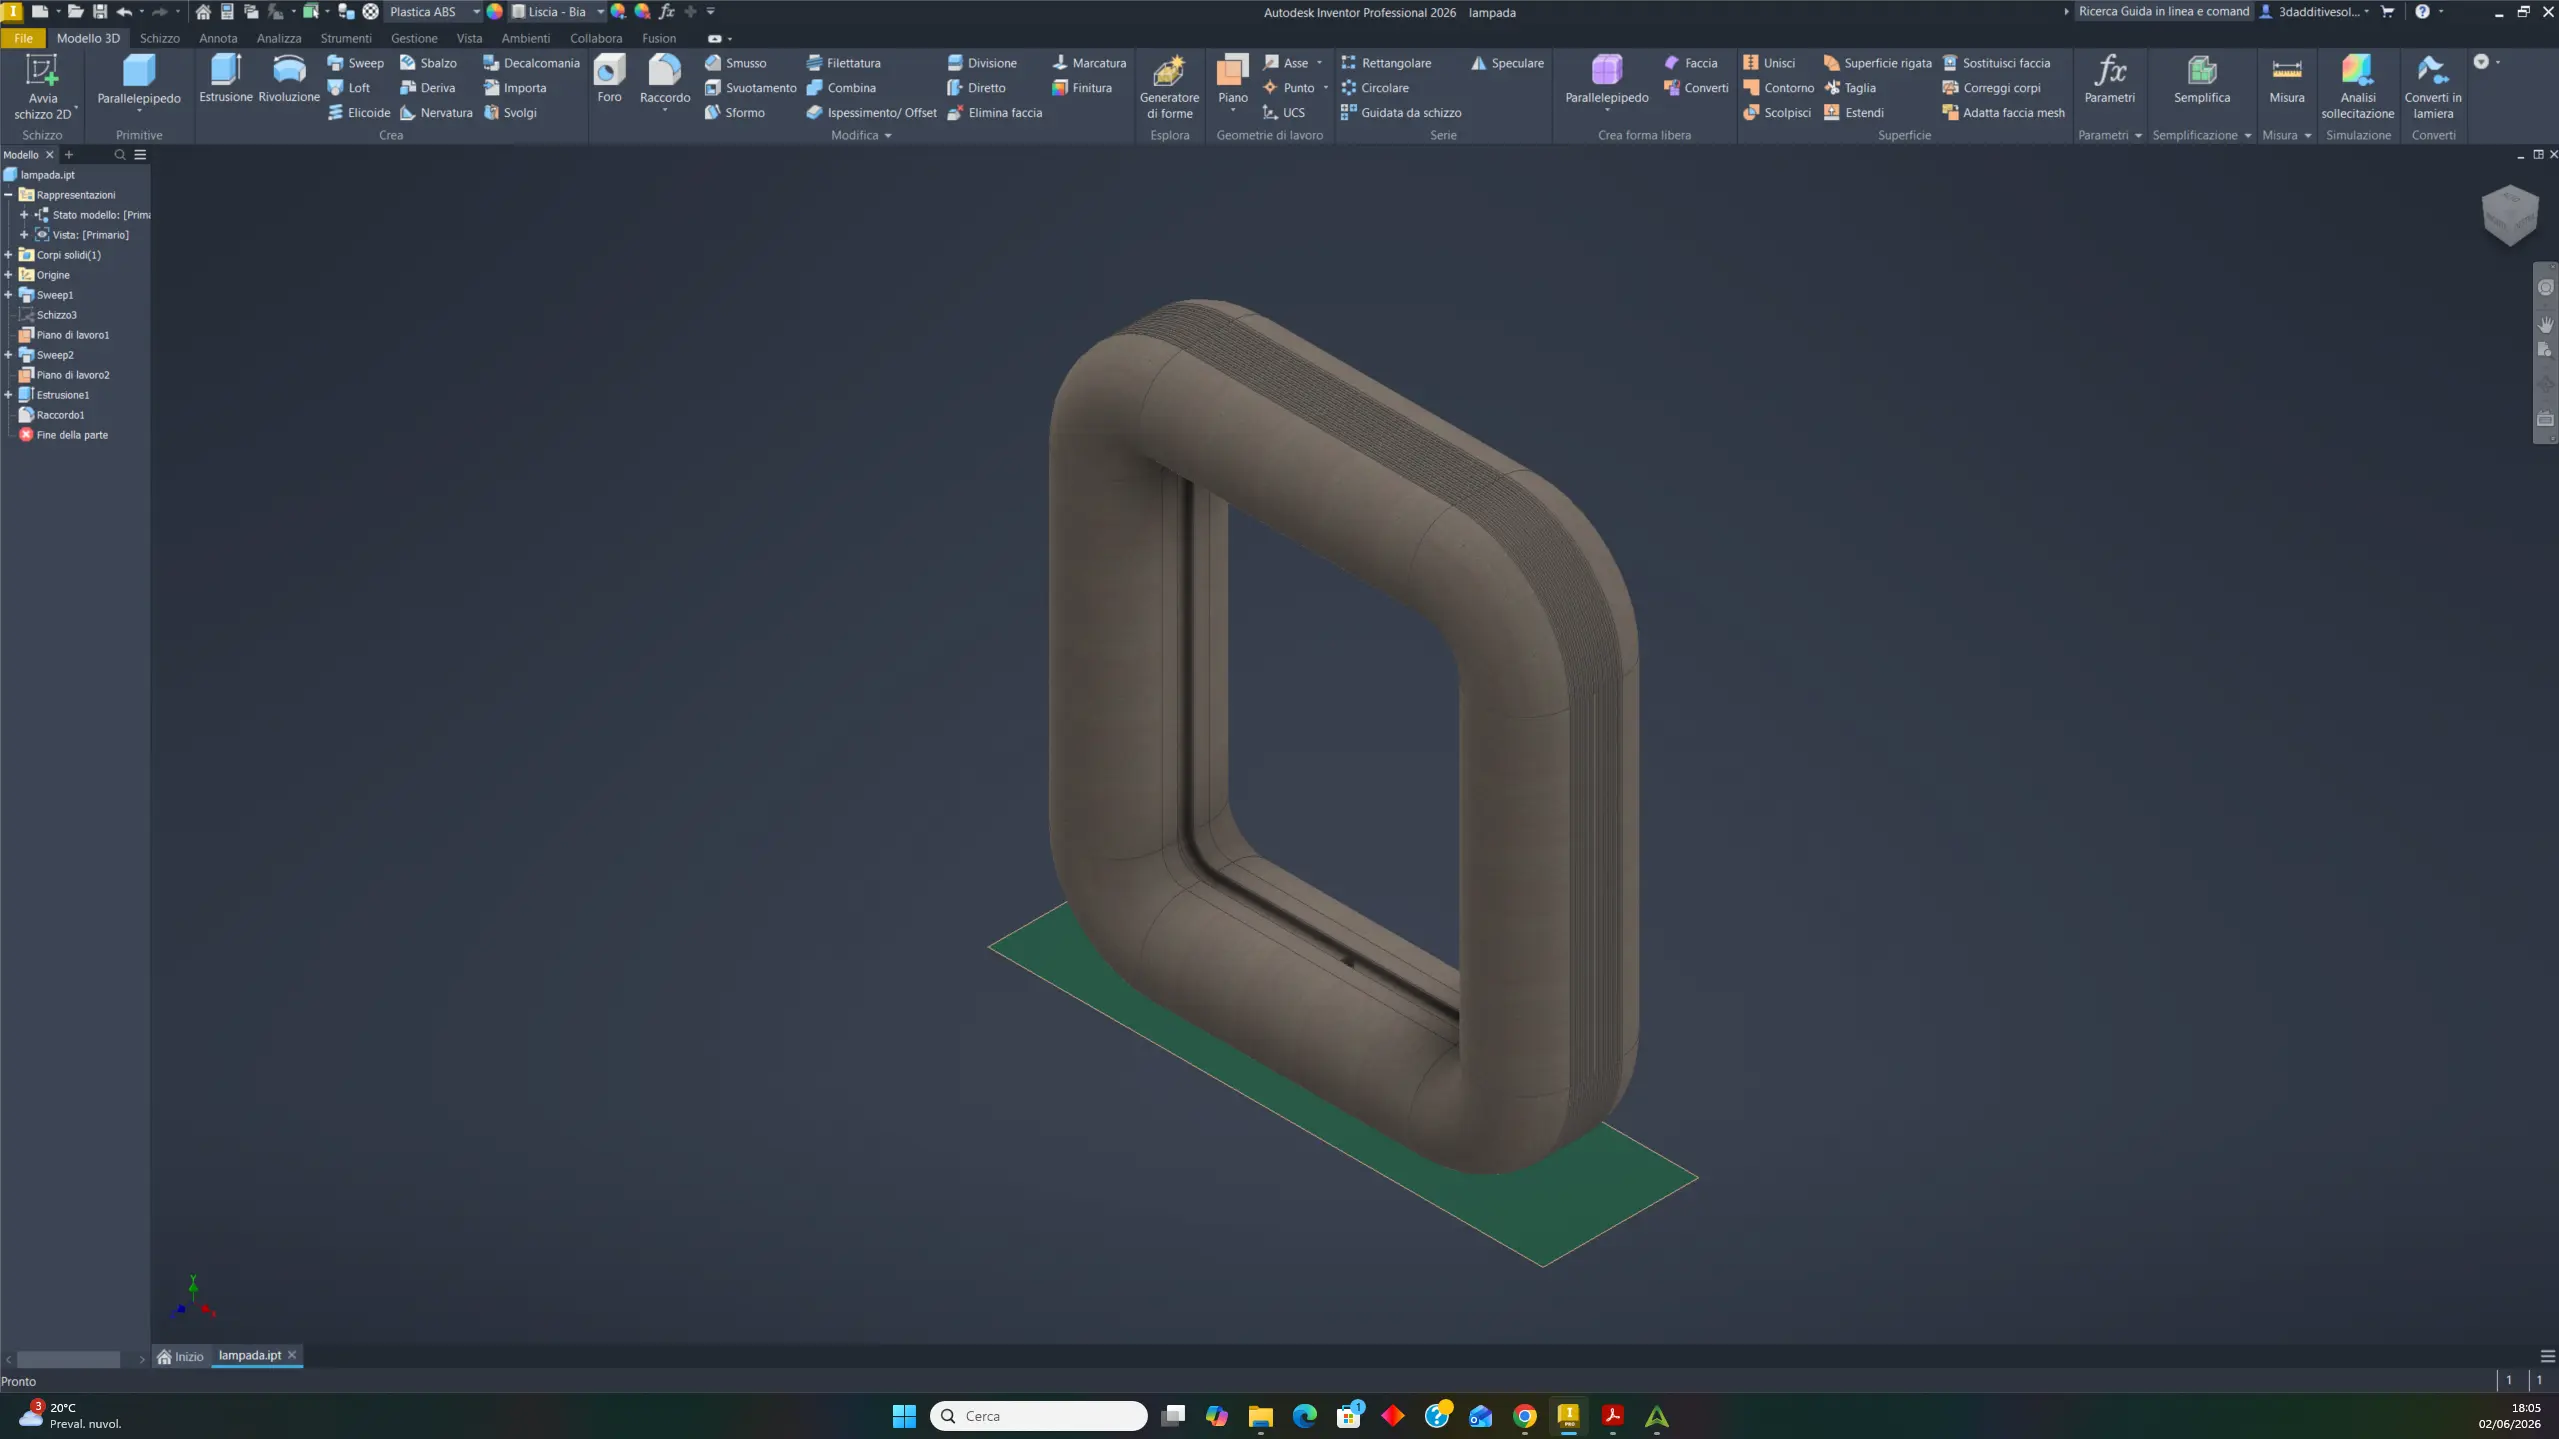Click the Scolpisci sculpt button
This screenshot has width=2559, height=1439.
(x=1777, y=113)
